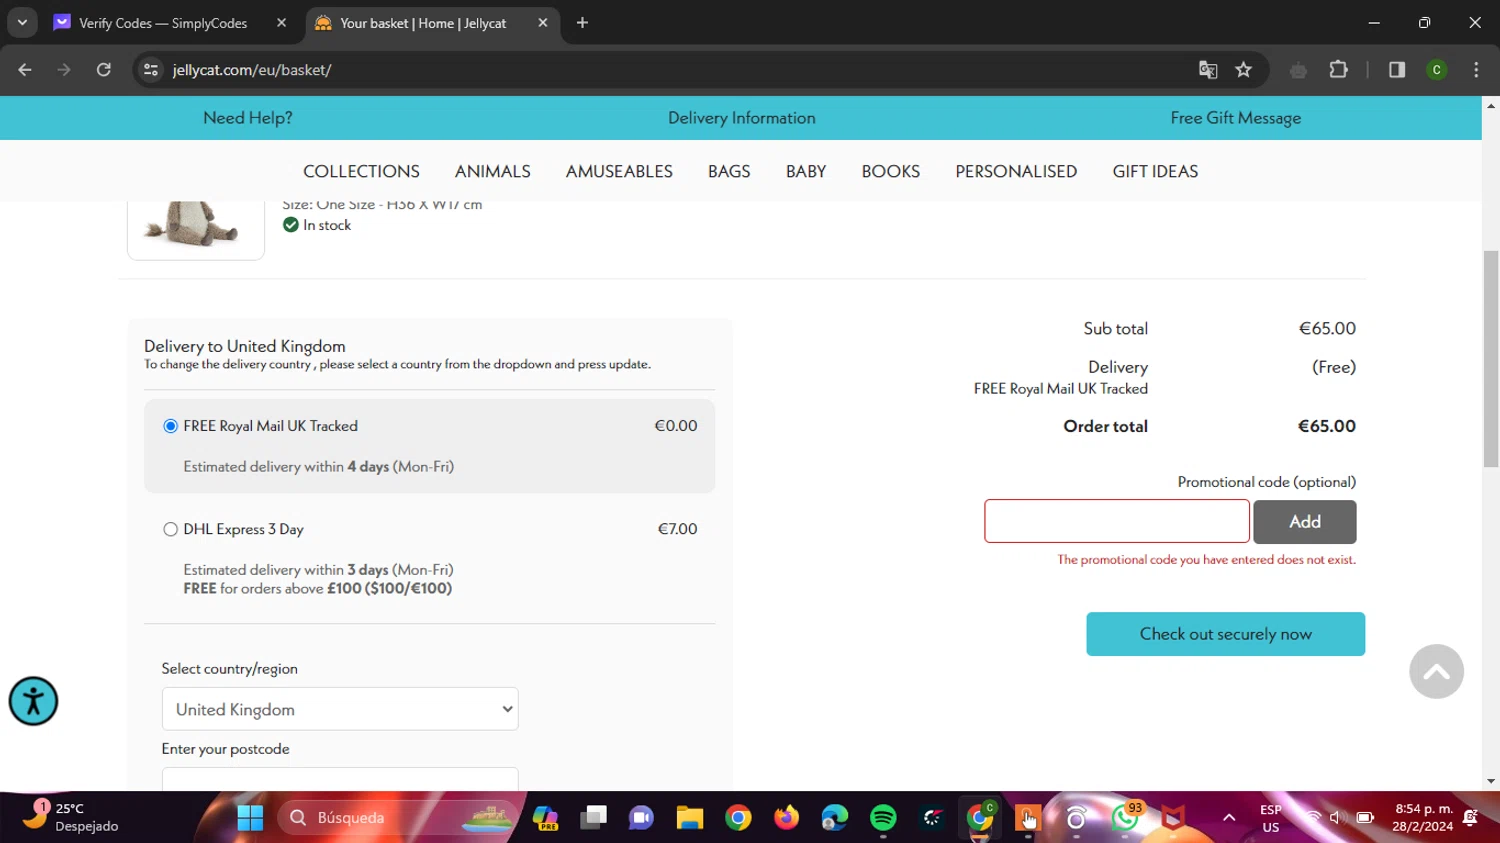Click the ESP US language indicator
The height and width of the screenshot is (843, 1500).
(1271, 818)
